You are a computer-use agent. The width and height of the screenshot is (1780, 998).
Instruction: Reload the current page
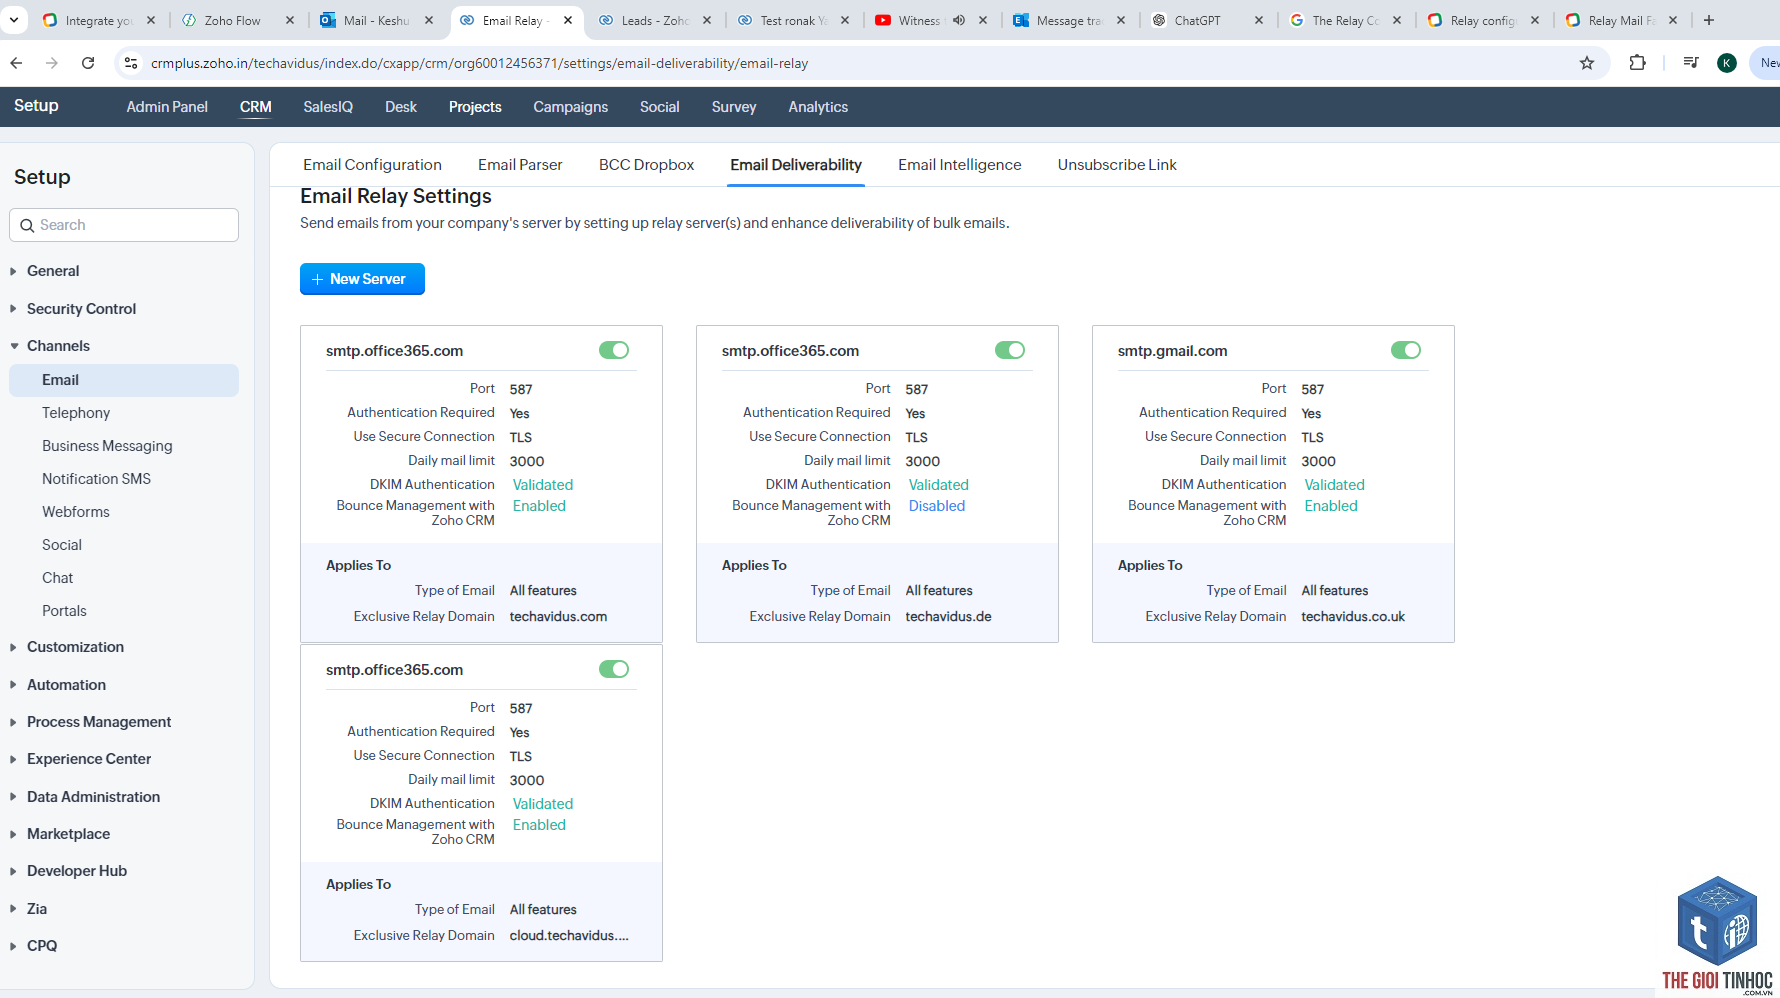(88, 63)
